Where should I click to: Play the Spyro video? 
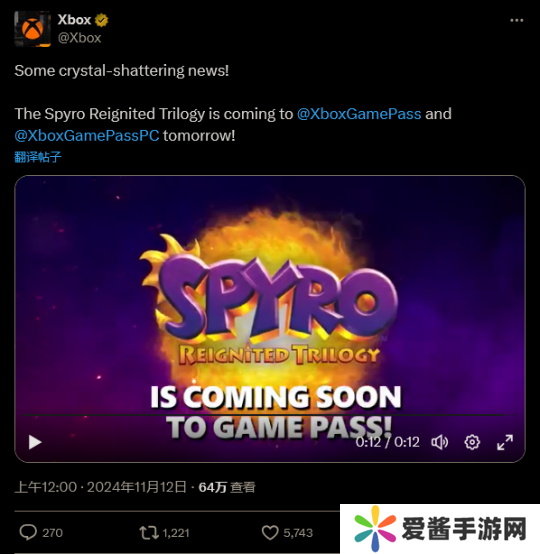pyautogui.click(x=35, y=442)
